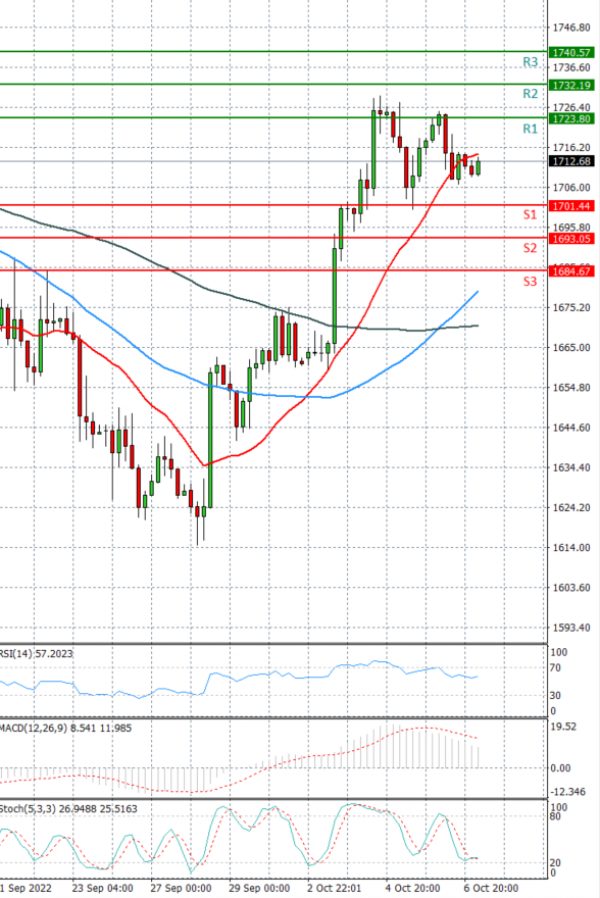Click the 1675.20 price axis value
The width and height of the screenshot is (600, 898).
pyautogui.click(x=571, y=308)
